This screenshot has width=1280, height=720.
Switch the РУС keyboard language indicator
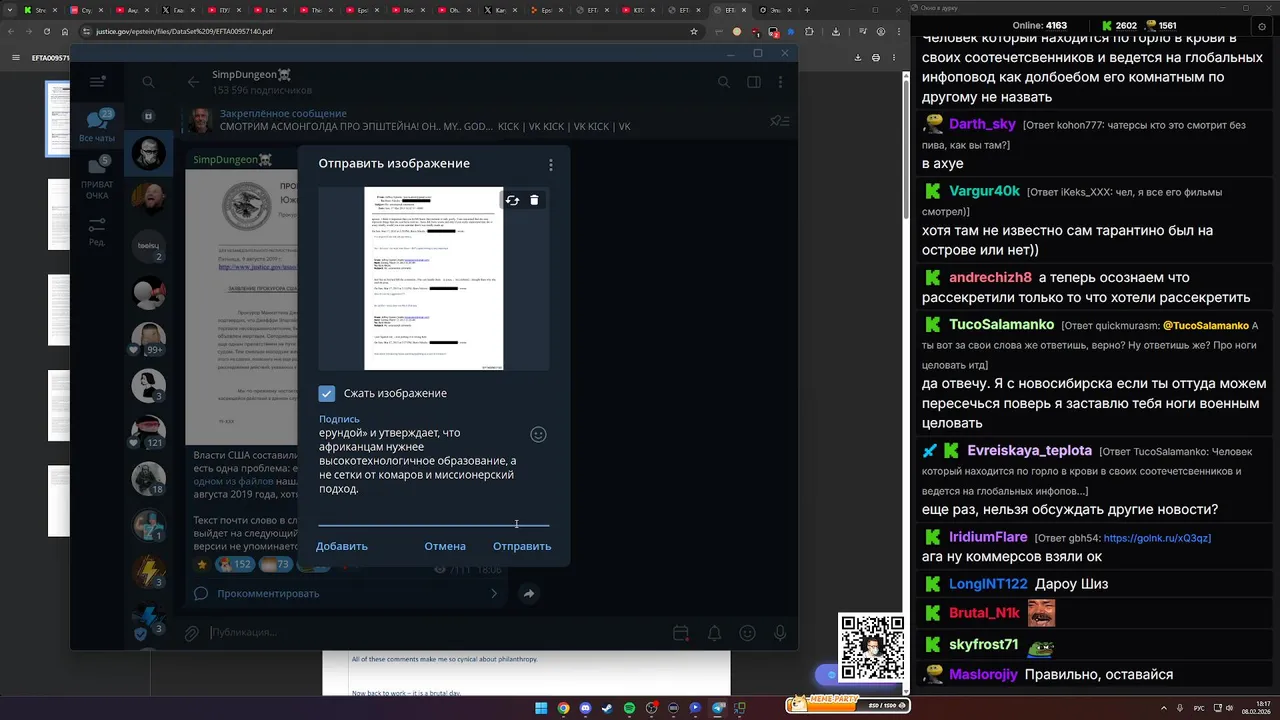pos(1199,708)
